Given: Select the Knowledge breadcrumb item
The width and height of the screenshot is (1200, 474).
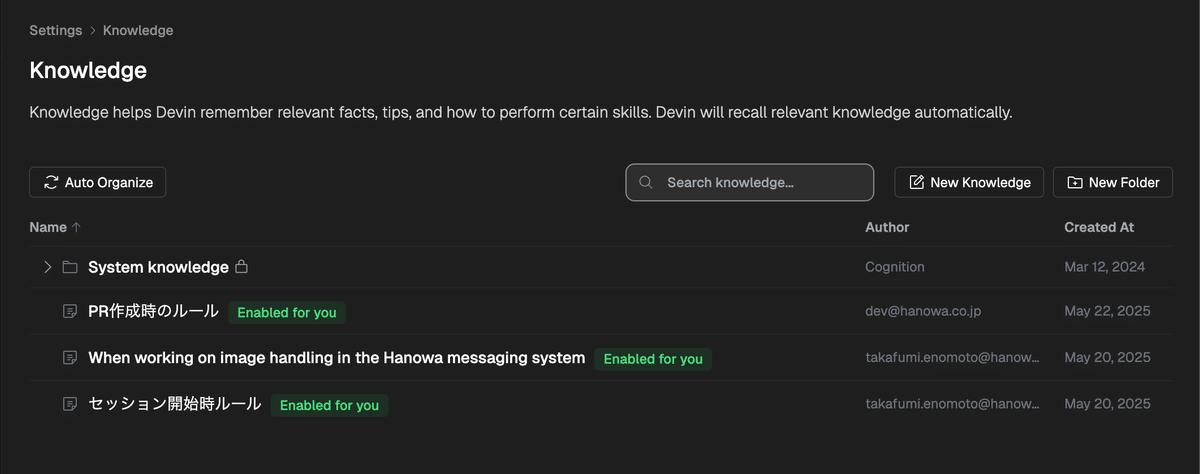Looking at the screenshot, I should pos(138,31).
